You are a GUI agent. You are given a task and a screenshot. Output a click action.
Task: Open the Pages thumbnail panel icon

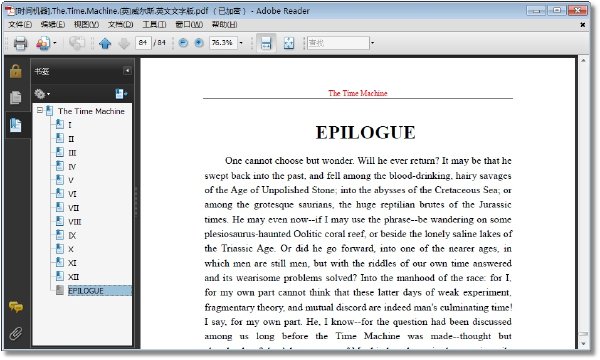coord(16,98)
